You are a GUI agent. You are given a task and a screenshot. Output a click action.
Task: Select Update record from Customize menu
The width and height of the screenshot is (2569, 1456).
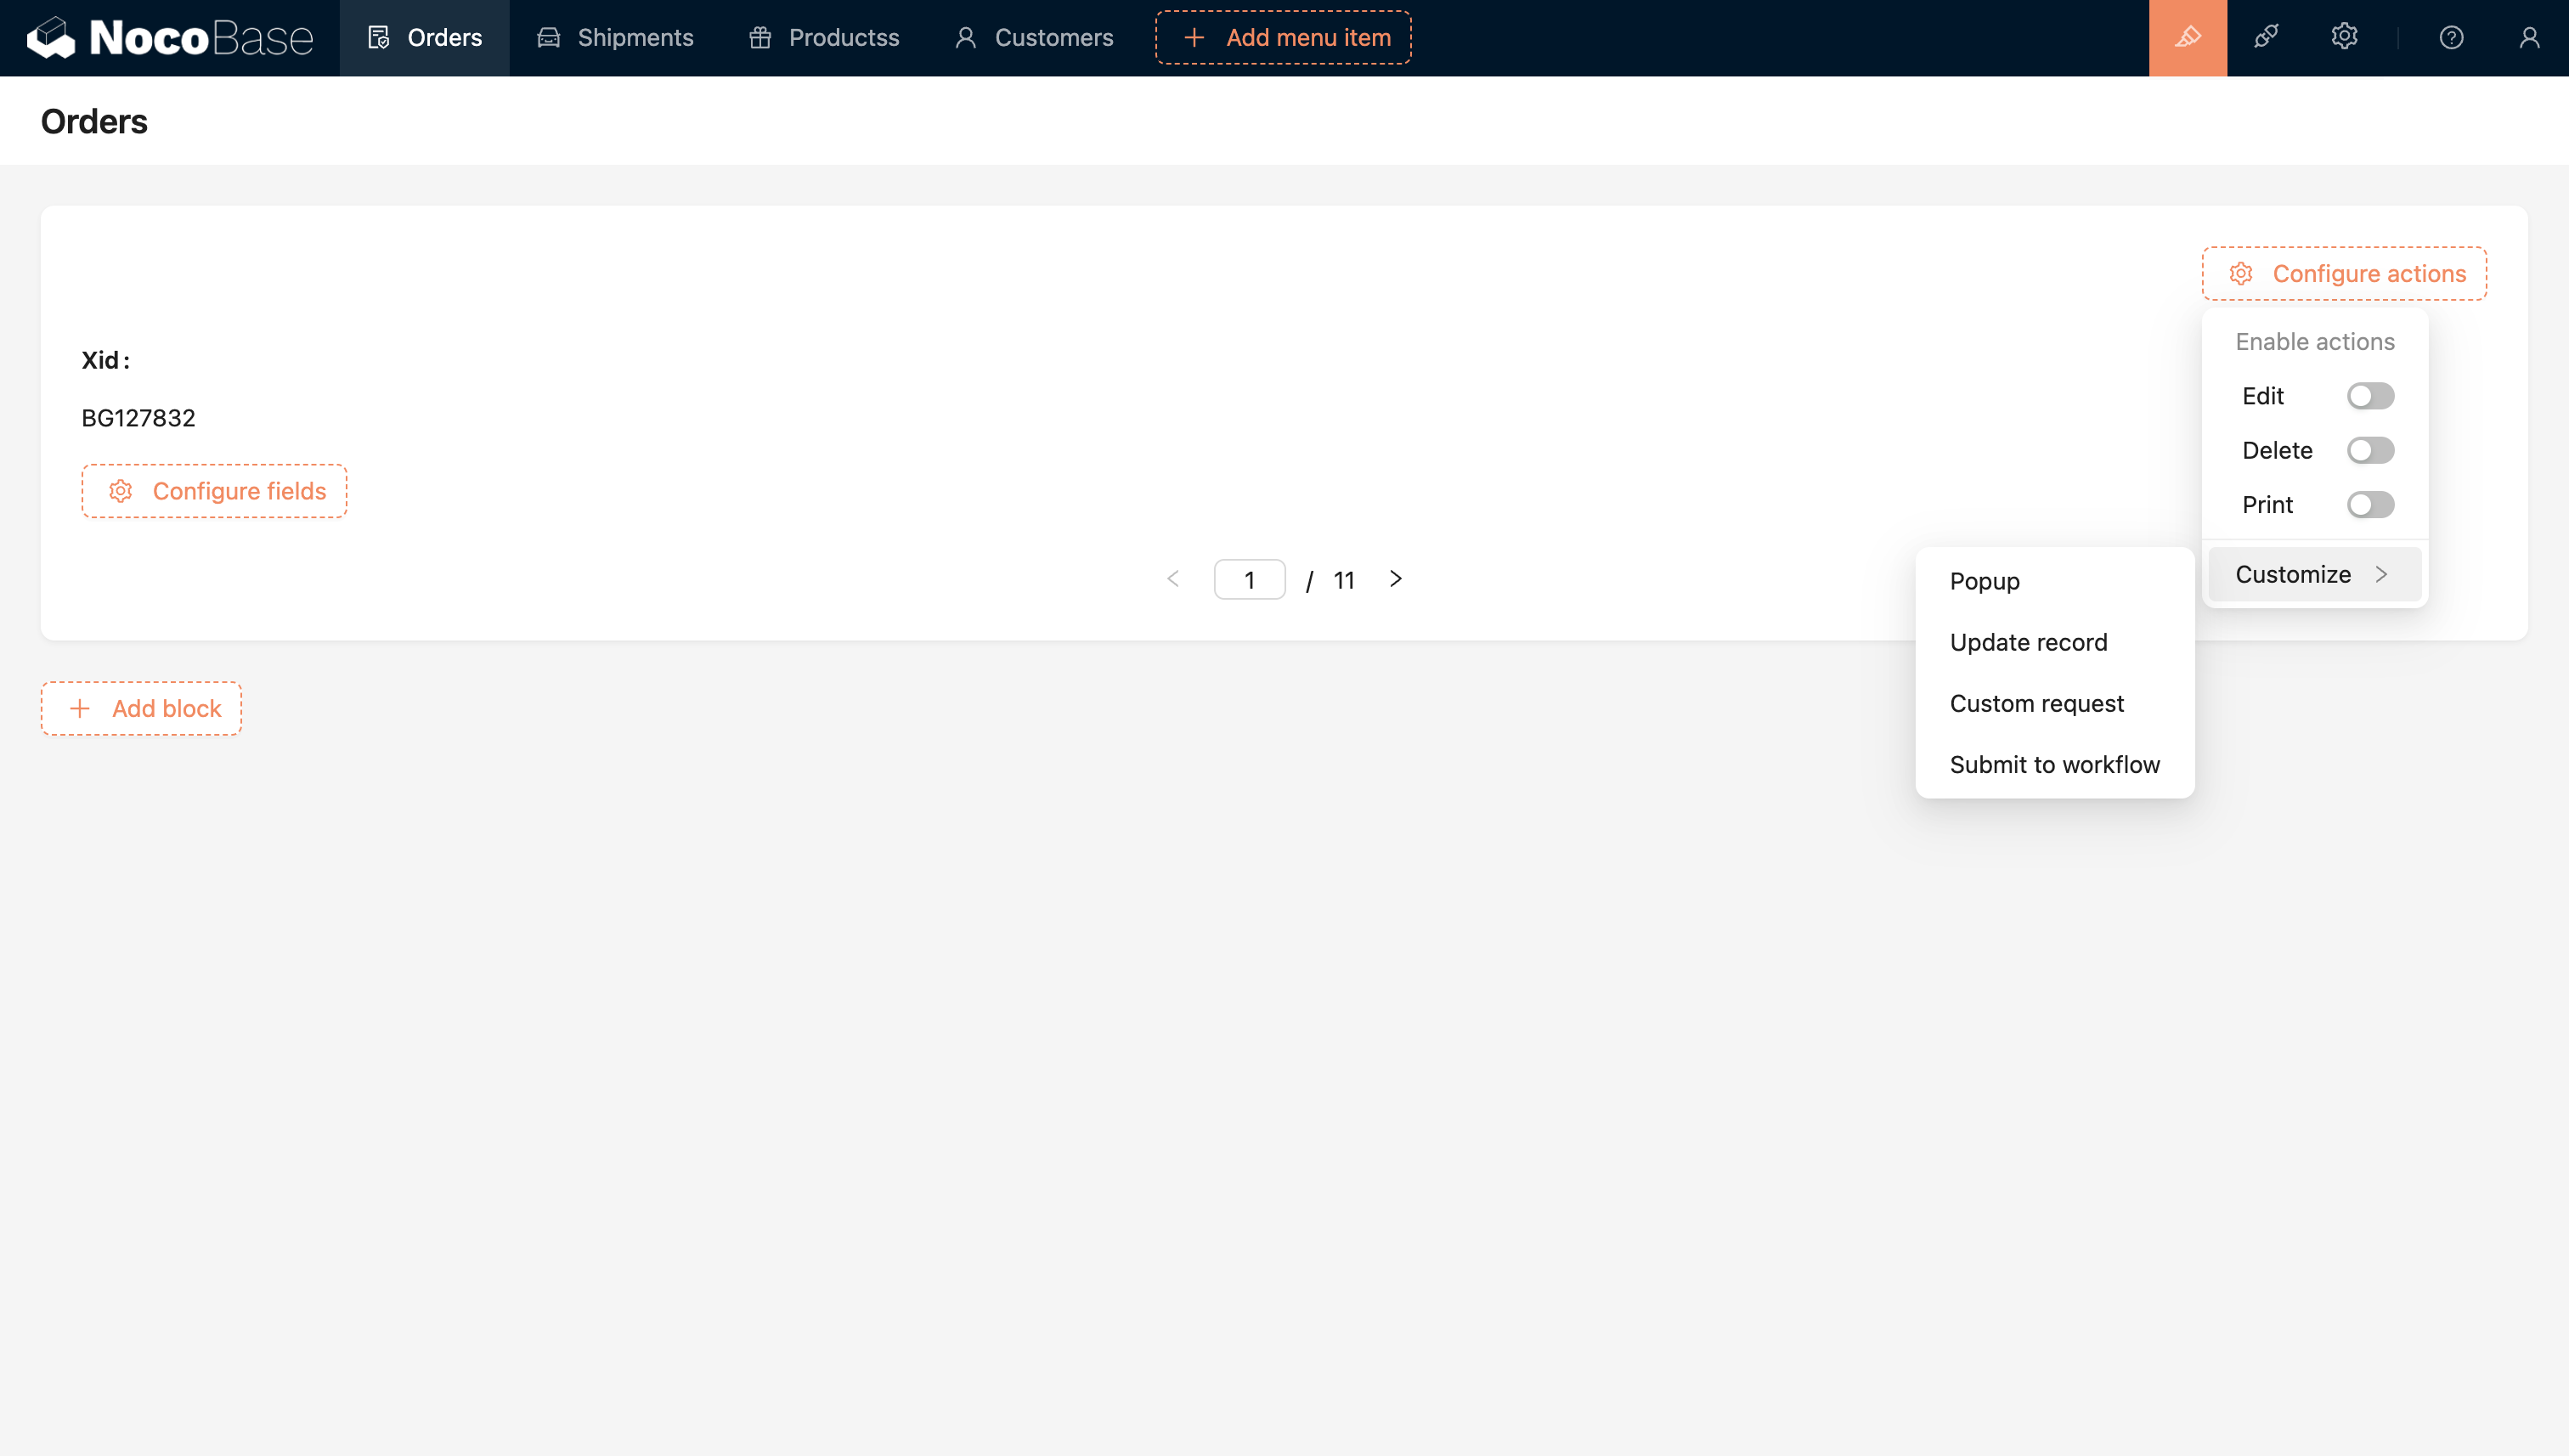(x=2028, y=642)
